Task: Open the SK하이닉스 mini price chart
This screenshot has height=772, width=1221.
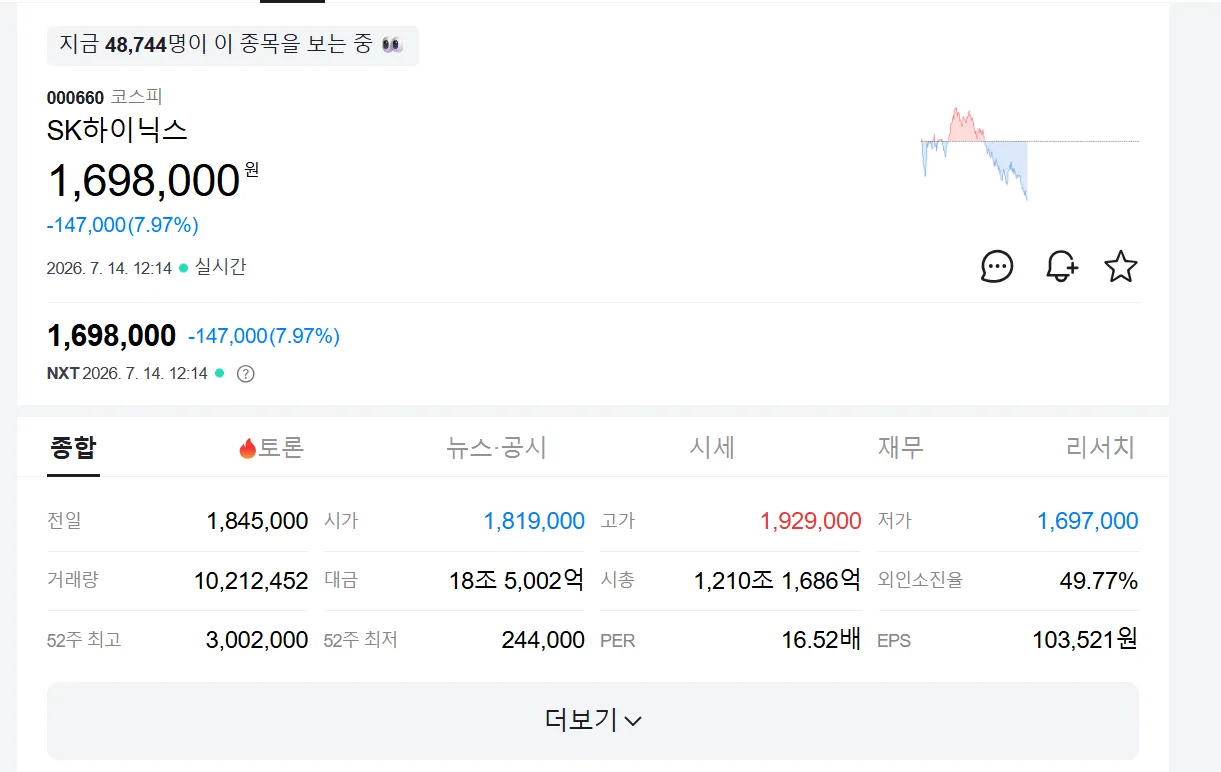Action: coord(1029,153)
